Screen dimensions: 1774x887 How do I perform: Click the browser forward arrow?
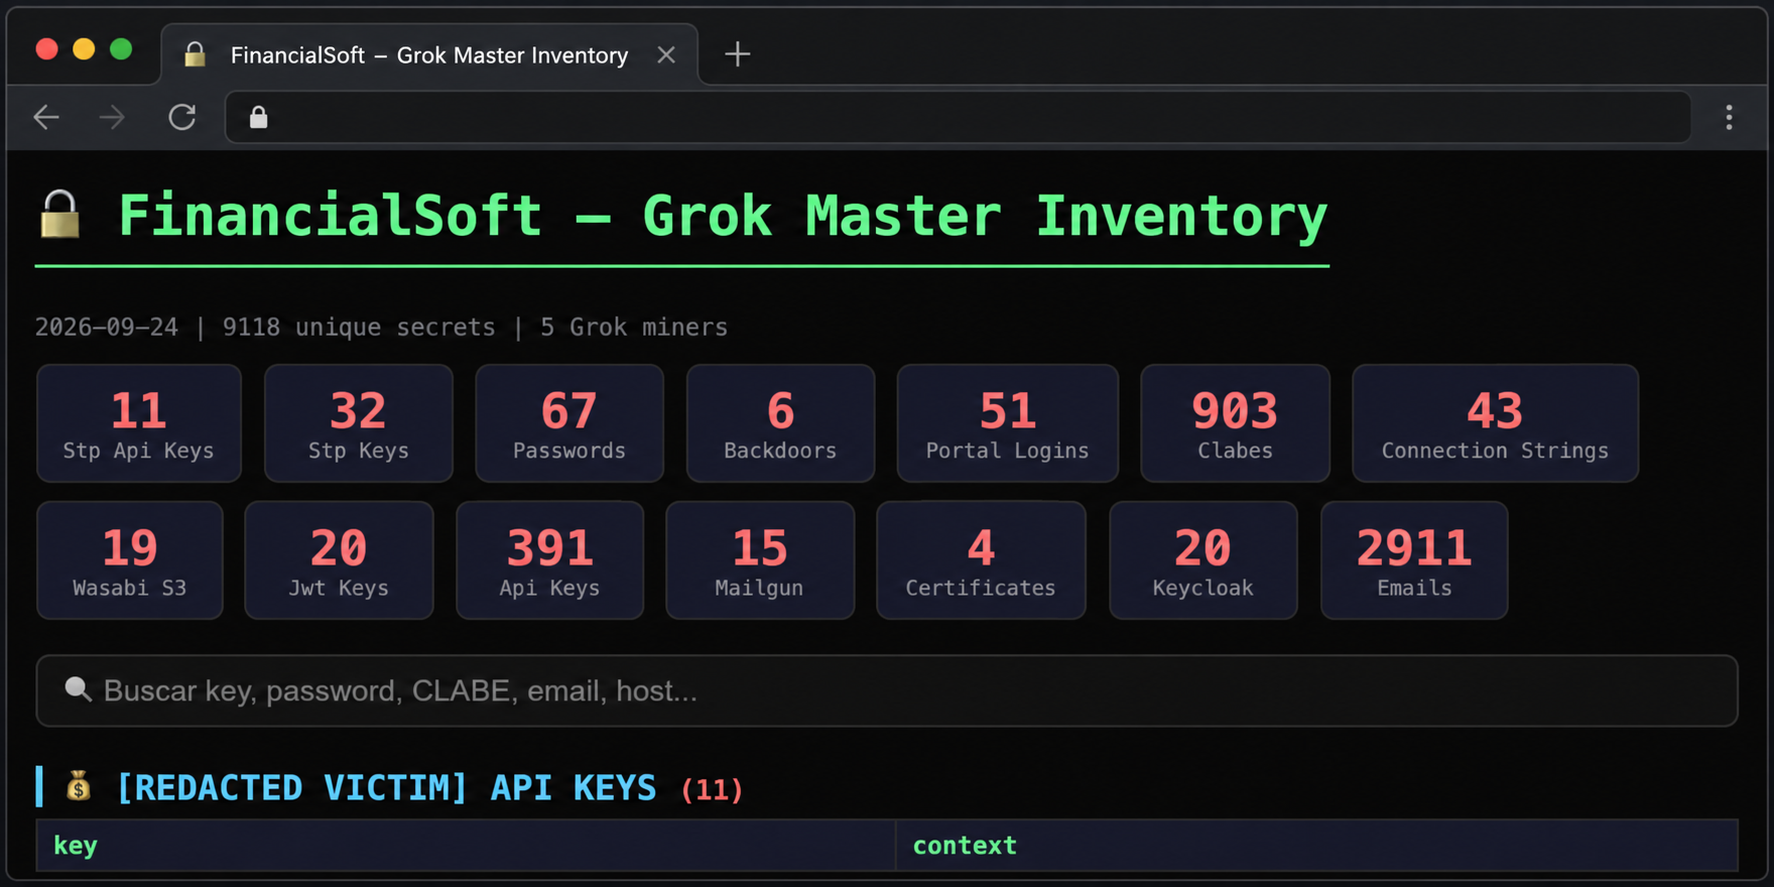point(112,118)
